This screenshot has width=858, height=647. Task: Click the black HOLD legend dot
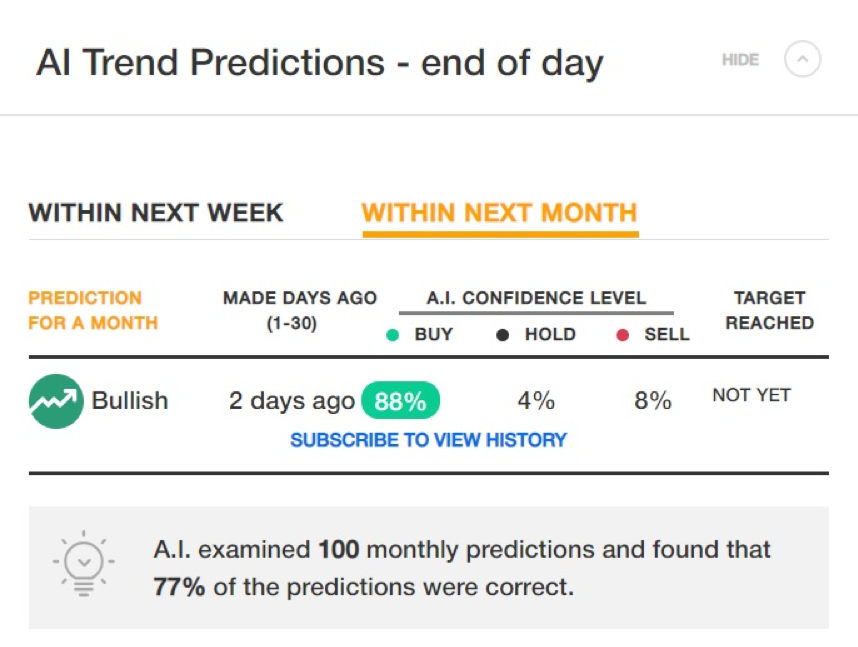(502, 334)
